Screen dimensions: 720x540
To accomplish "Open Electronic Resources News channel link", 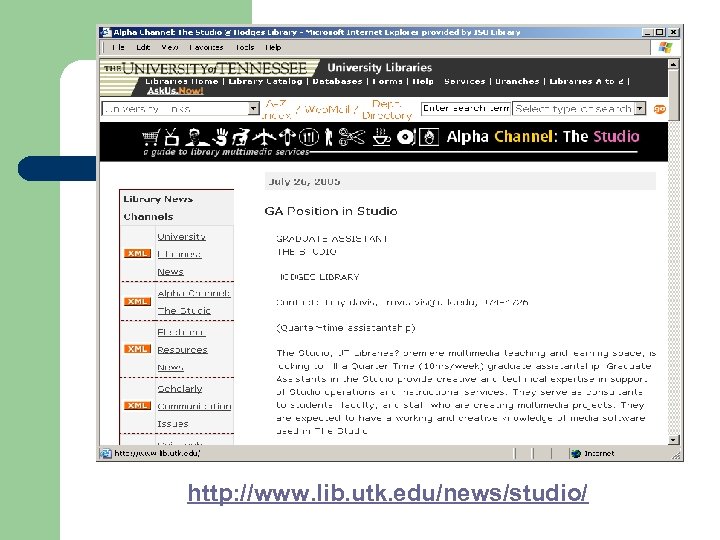I will pyautogui.click(x=182, y=349).
